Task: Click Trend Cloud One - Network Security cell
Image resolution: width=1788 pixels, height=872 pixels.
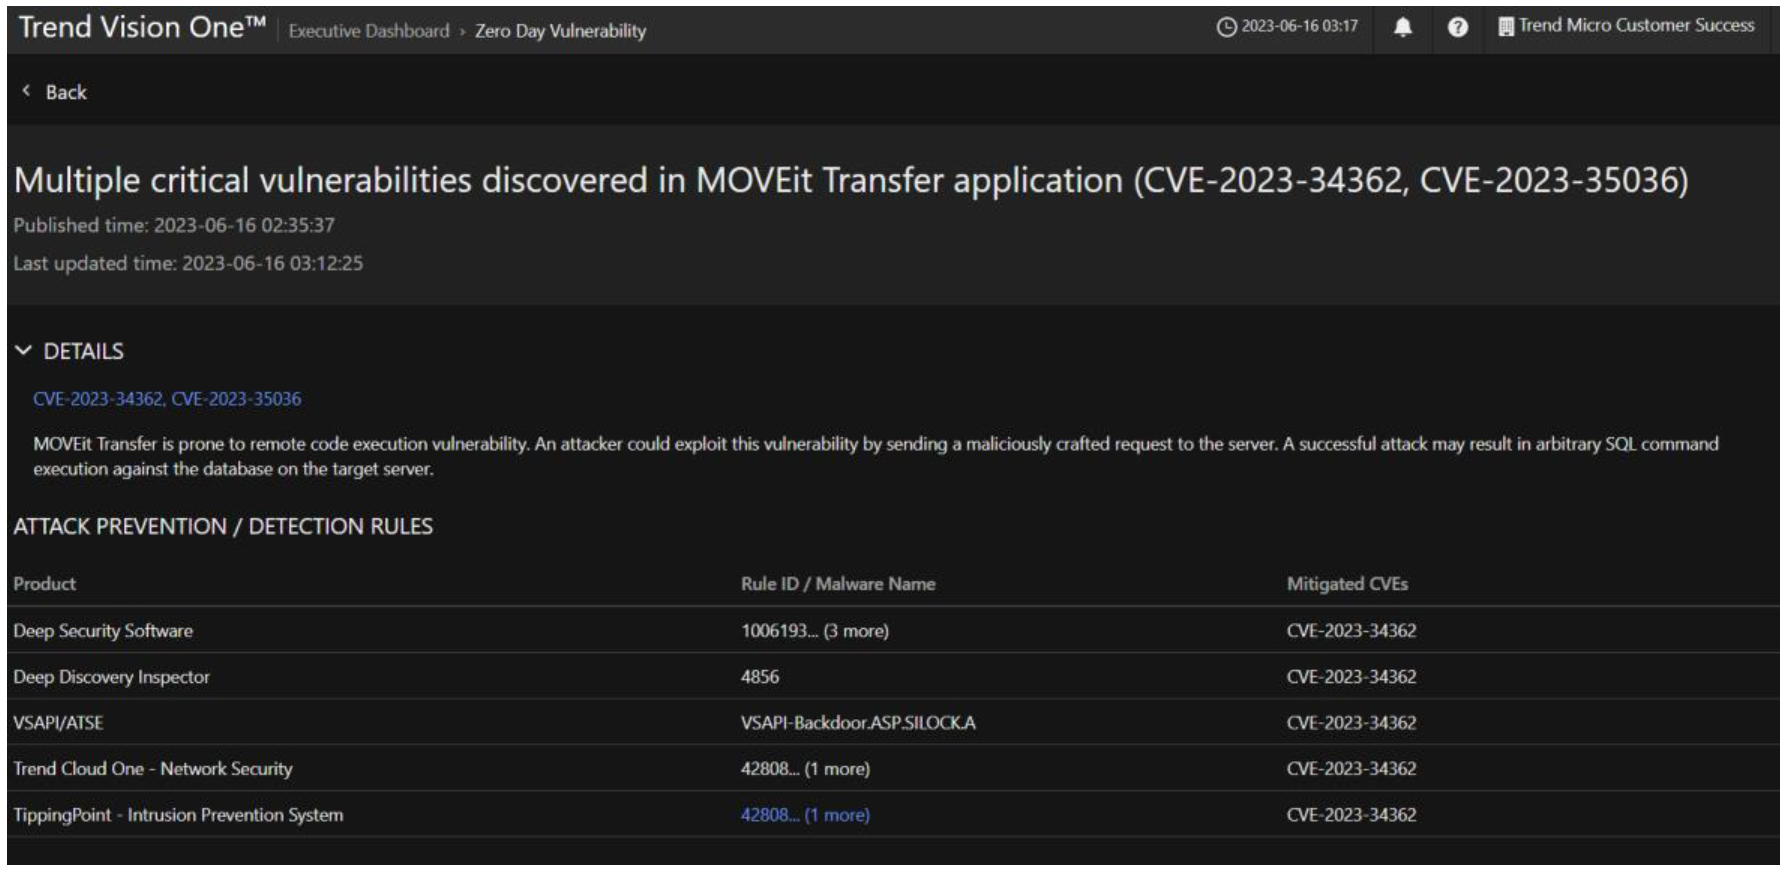Action: tap(153, 769)
